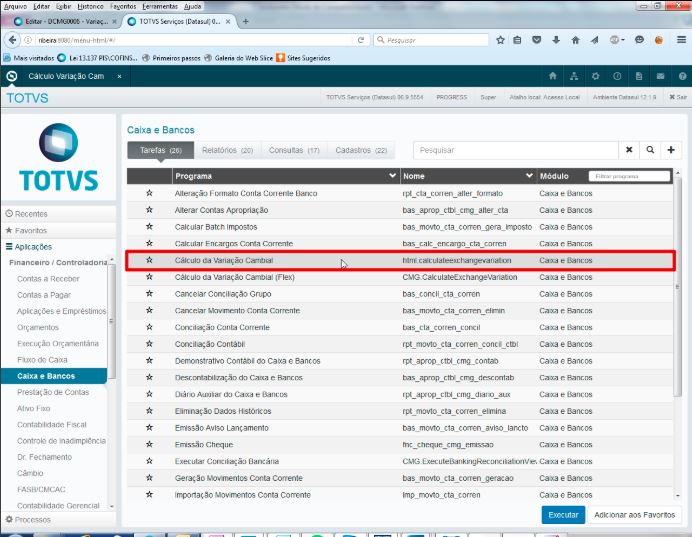692x537 pixels.
Task: Open Mais visitados bookmark
Action: pos(29,58)
